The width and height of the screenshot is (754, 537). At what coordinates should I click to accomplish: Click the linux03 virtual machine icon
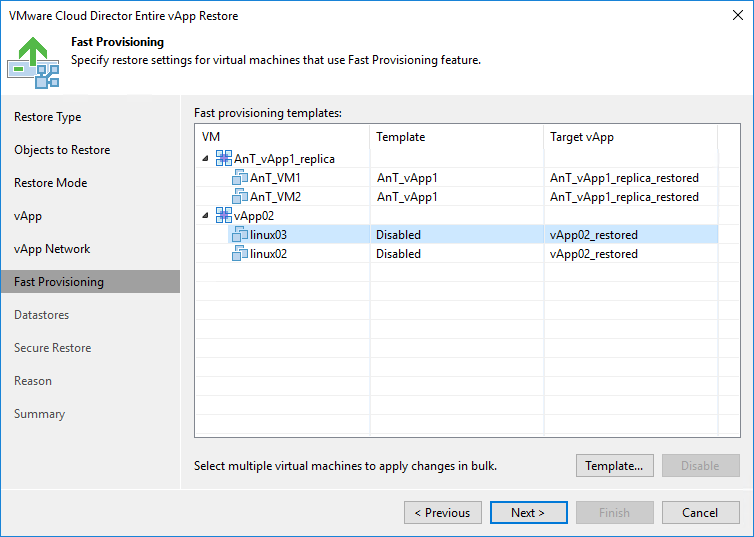tap(240, 234)
